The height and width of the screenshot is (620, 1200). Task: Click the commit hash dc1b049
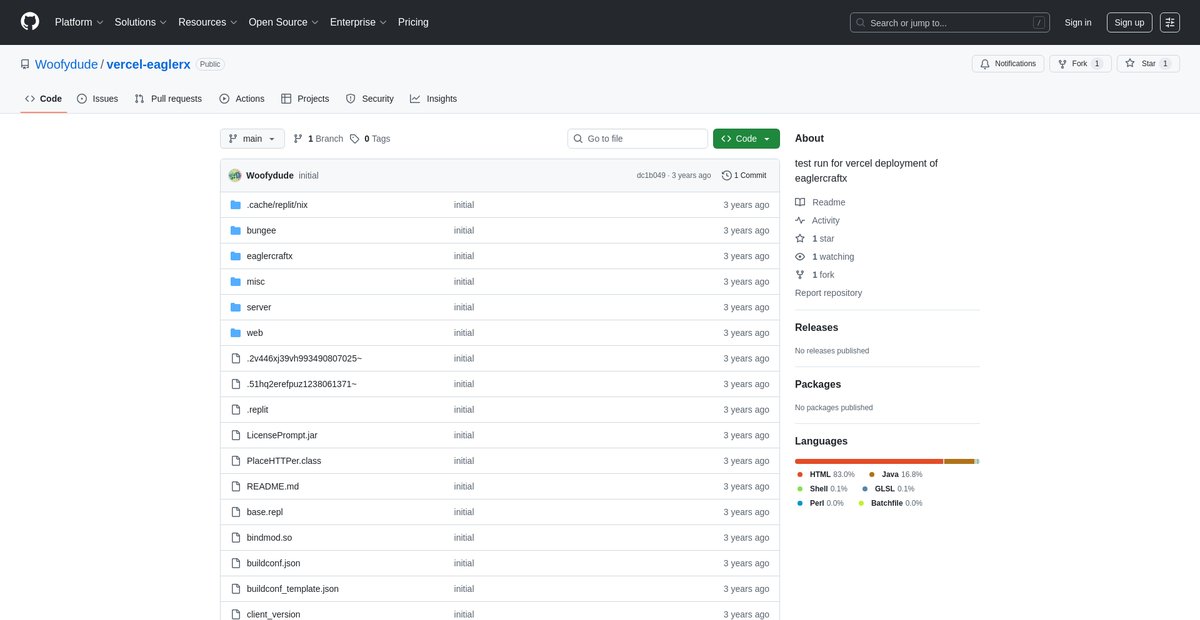pos(651,175)
